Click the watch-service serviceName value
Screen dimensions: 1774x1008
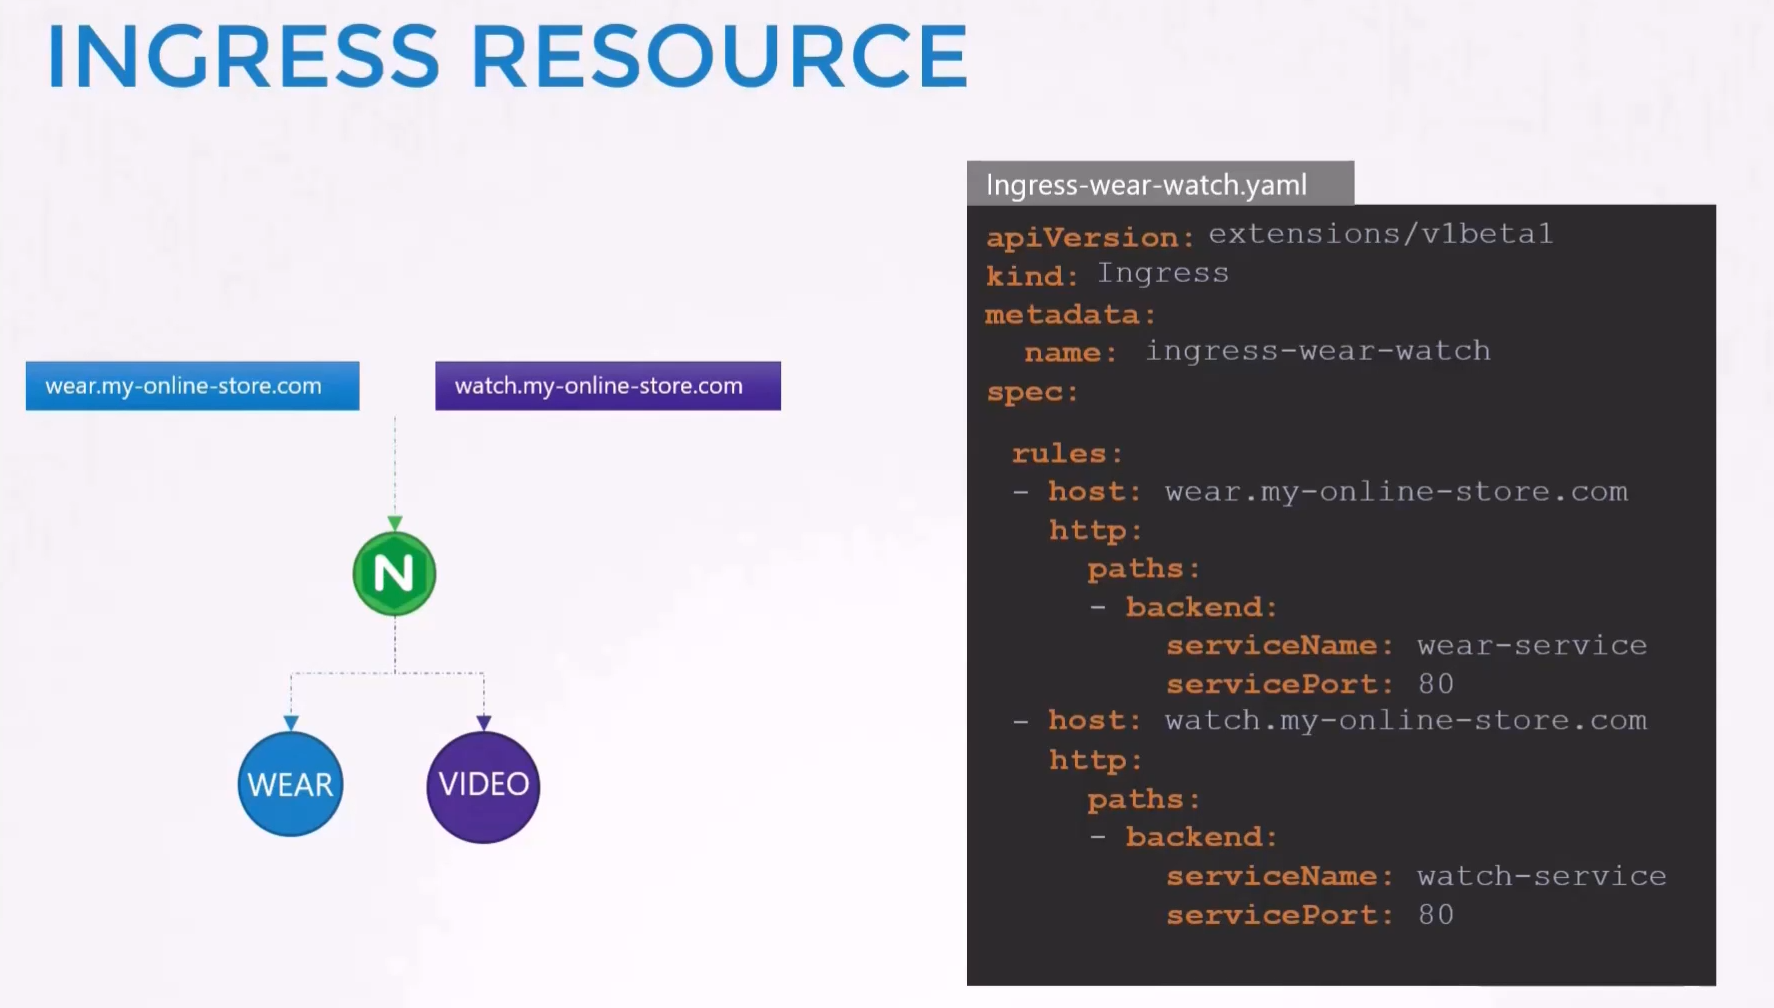[1542, 876]
